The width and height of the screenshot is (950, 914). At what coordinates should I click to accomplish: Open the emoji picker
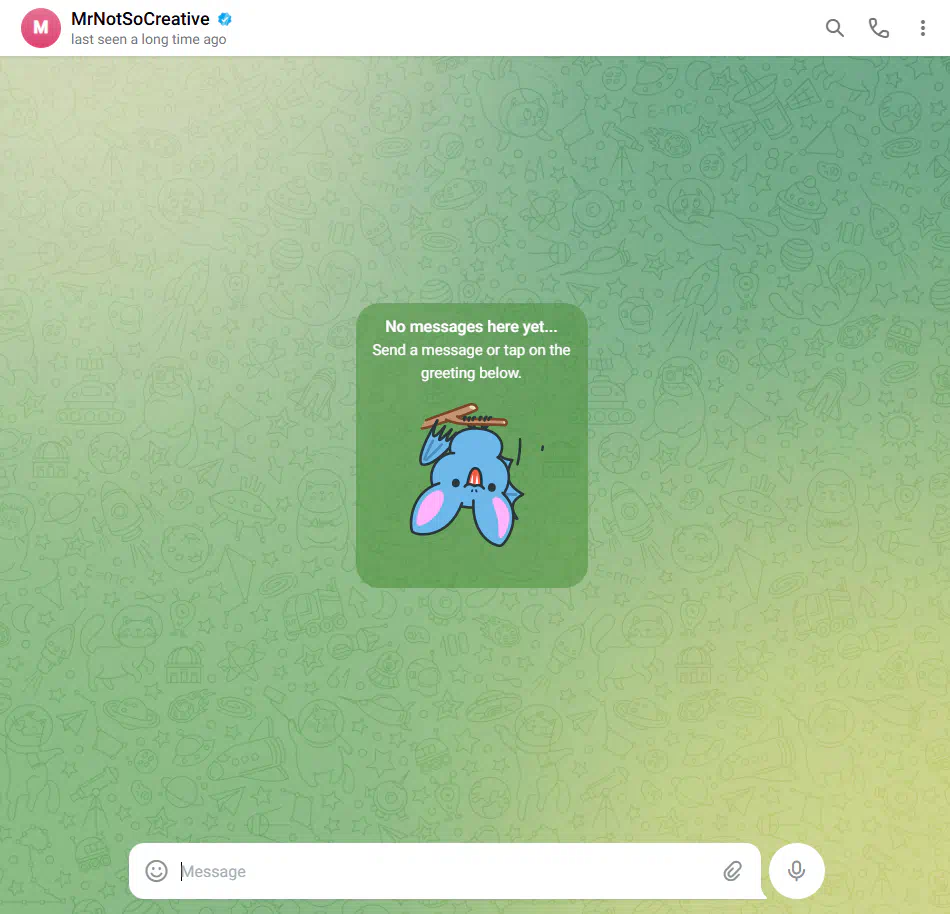click(x=156, y=871)
